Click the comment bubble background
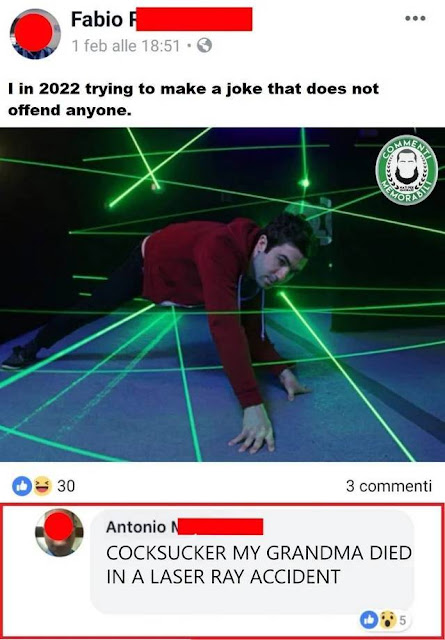Image resolution: width=445 pixels, height=640 pixels. (x=252, y=562)
